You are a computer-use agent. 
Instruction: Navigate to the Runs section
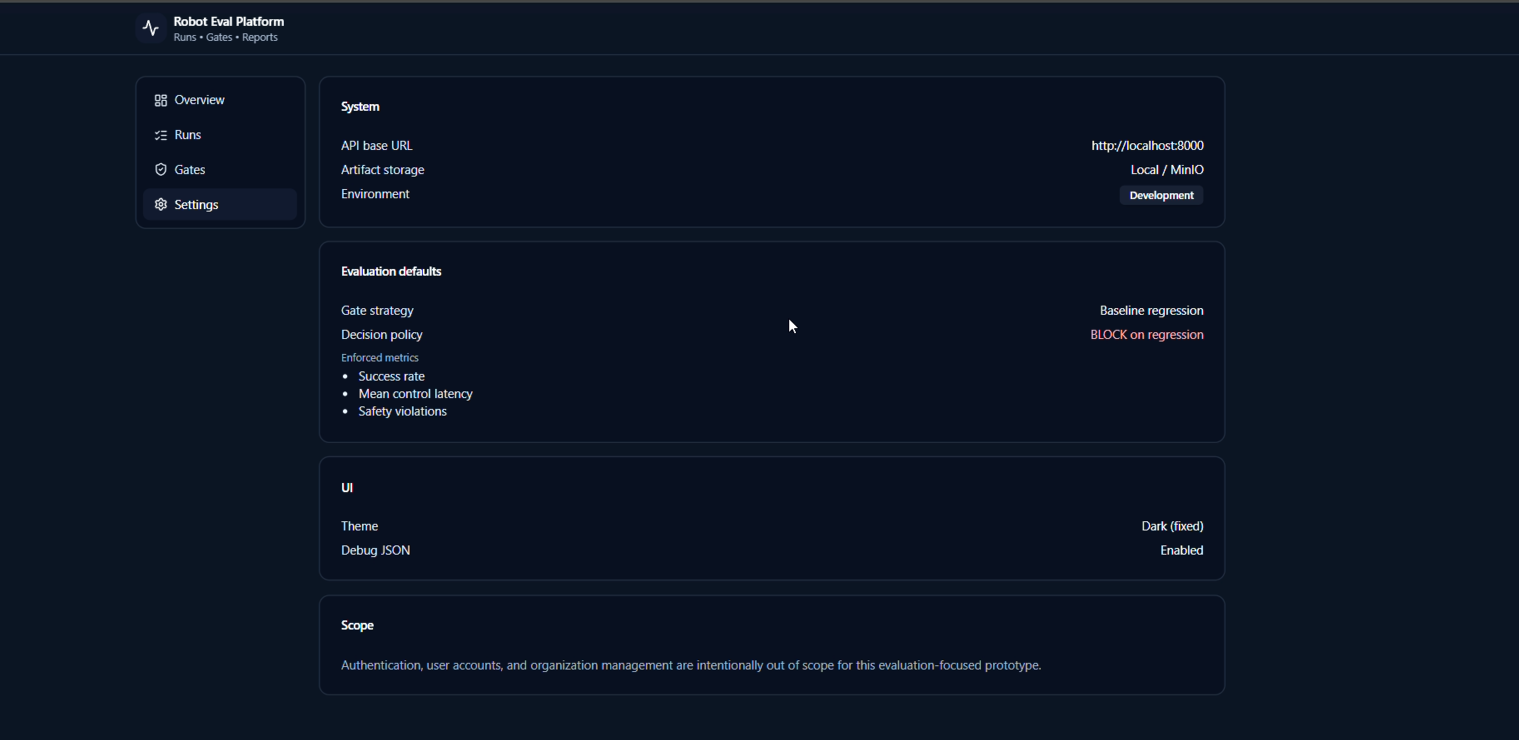(x=187, y=134)
